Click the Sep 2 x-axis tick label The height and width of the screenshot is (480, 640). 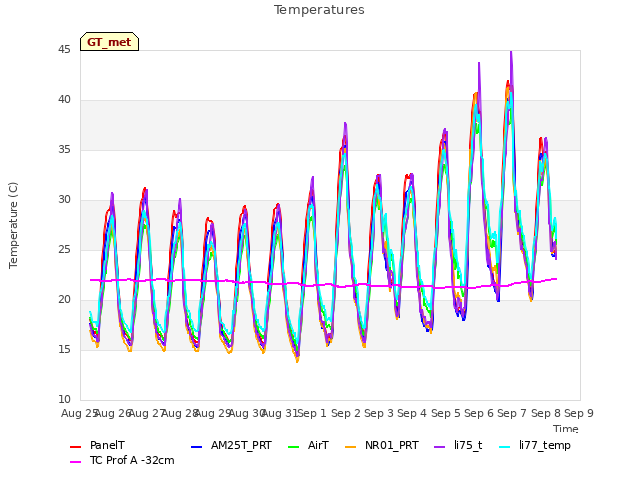click(346, 413)
